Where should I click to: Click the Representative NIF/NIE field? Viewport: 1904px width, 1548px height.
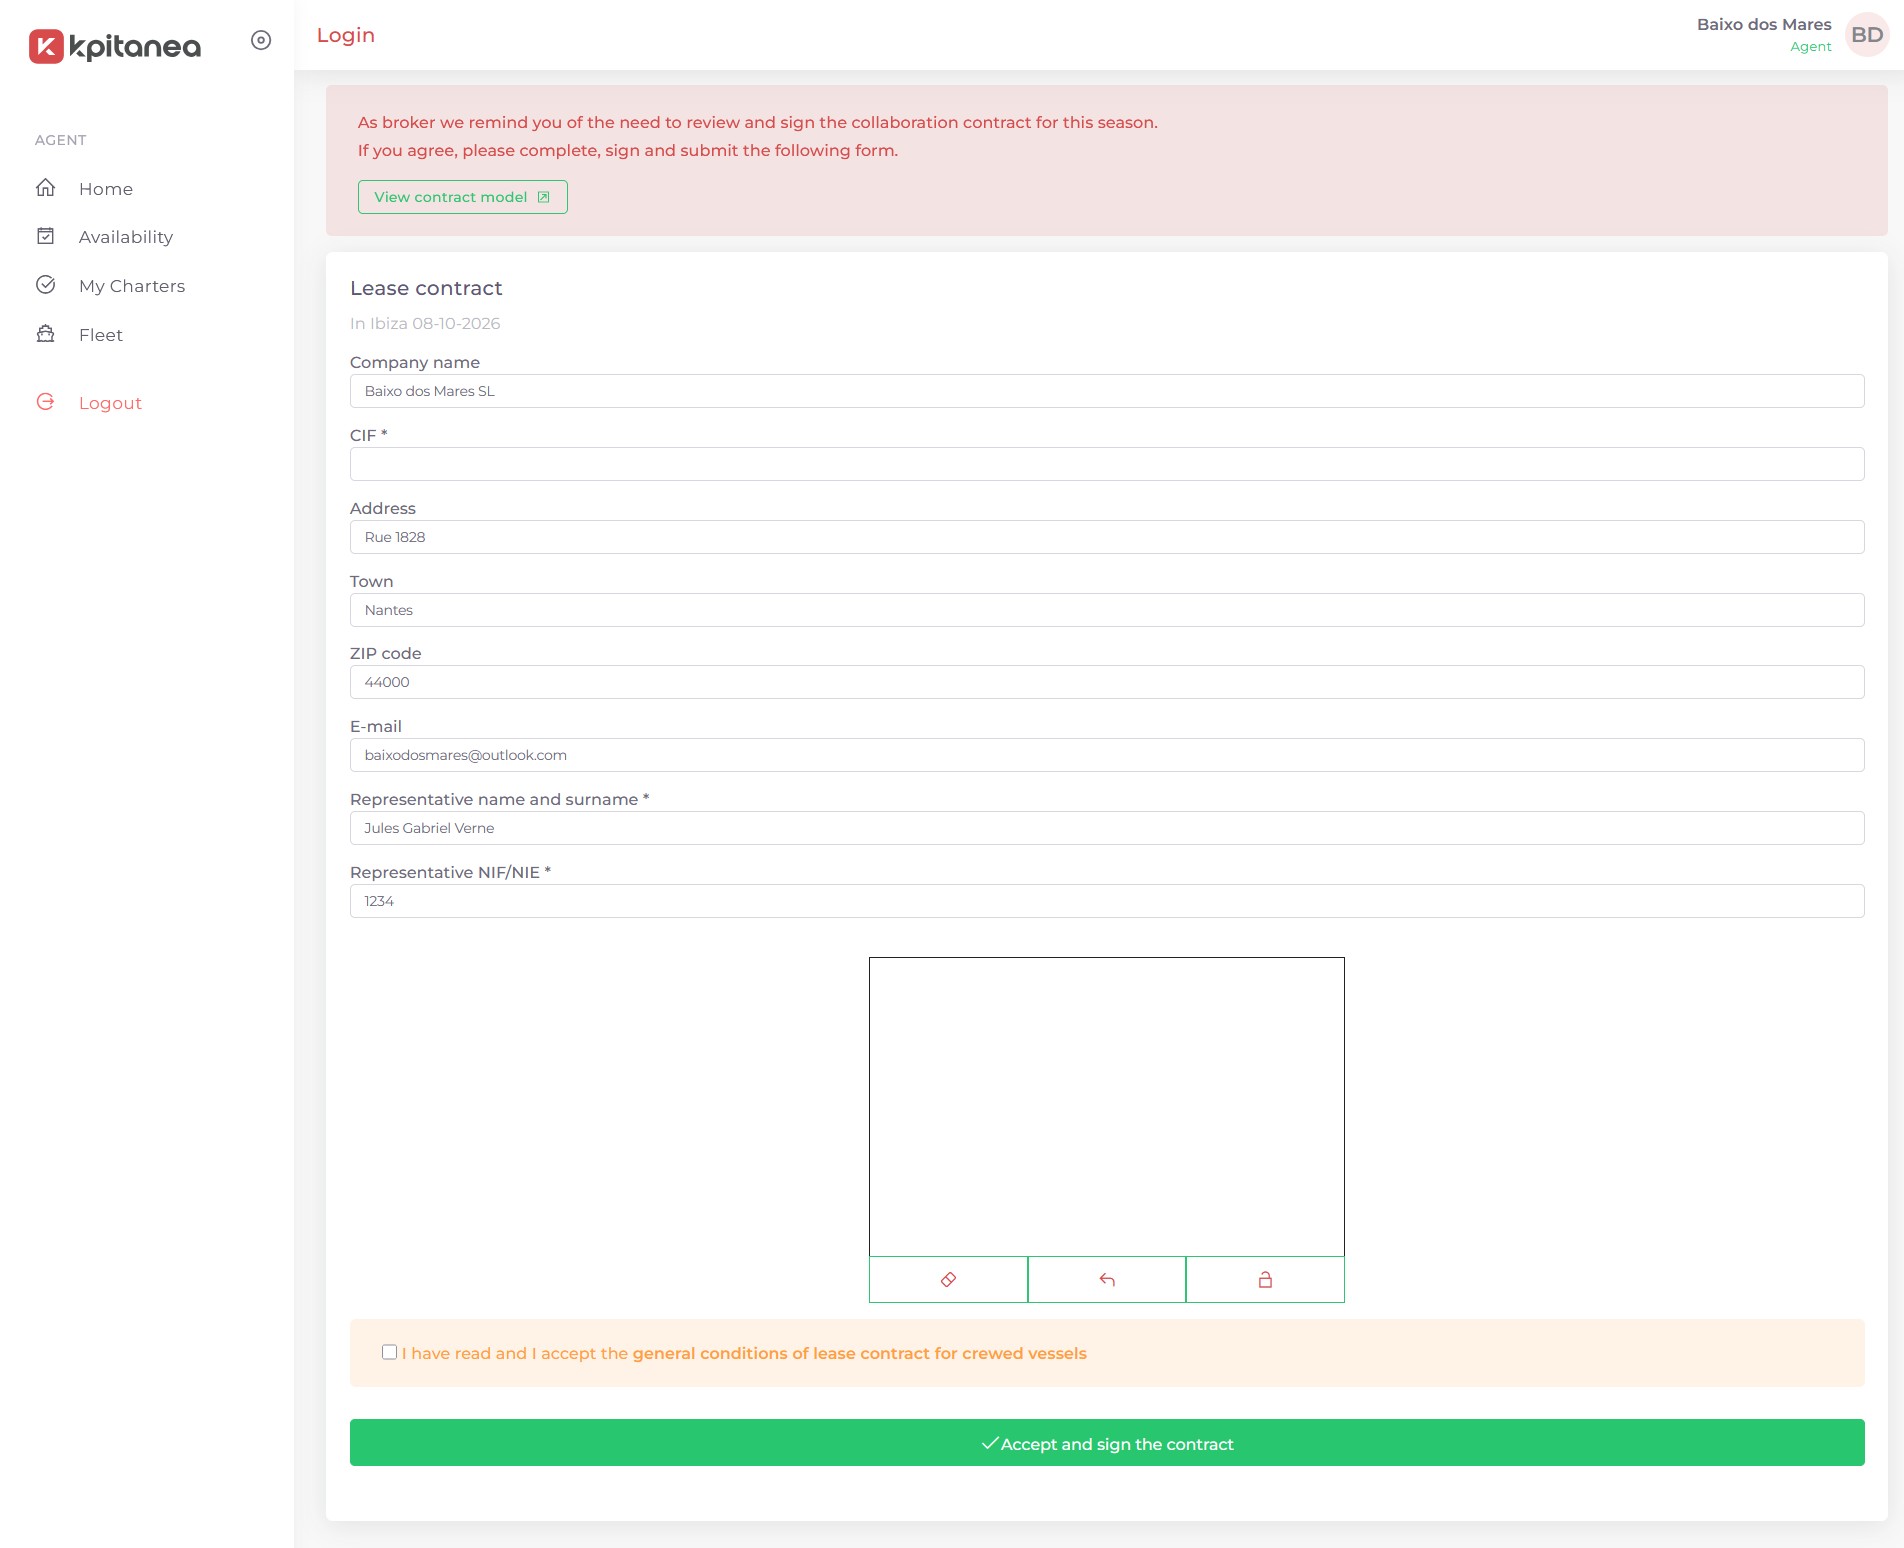pyautogui.click(x=1107, y=901)
